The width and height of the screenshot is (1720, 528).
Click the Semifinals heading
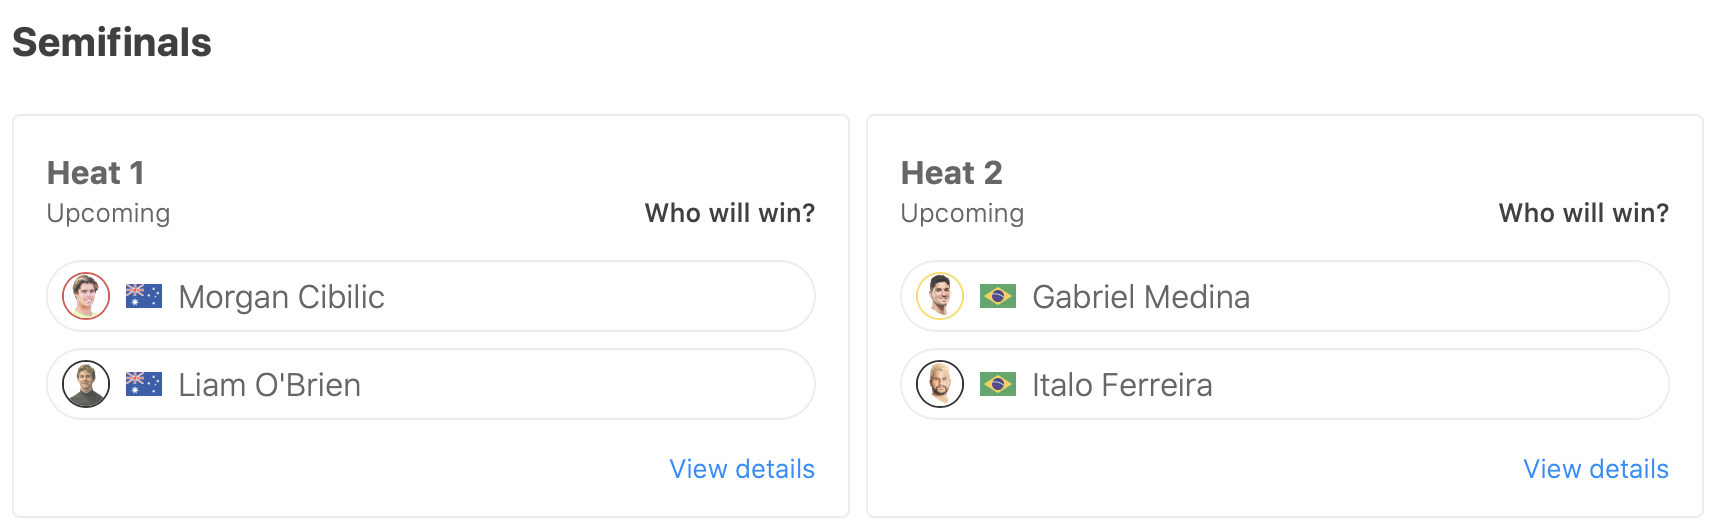tap(112, 43)
